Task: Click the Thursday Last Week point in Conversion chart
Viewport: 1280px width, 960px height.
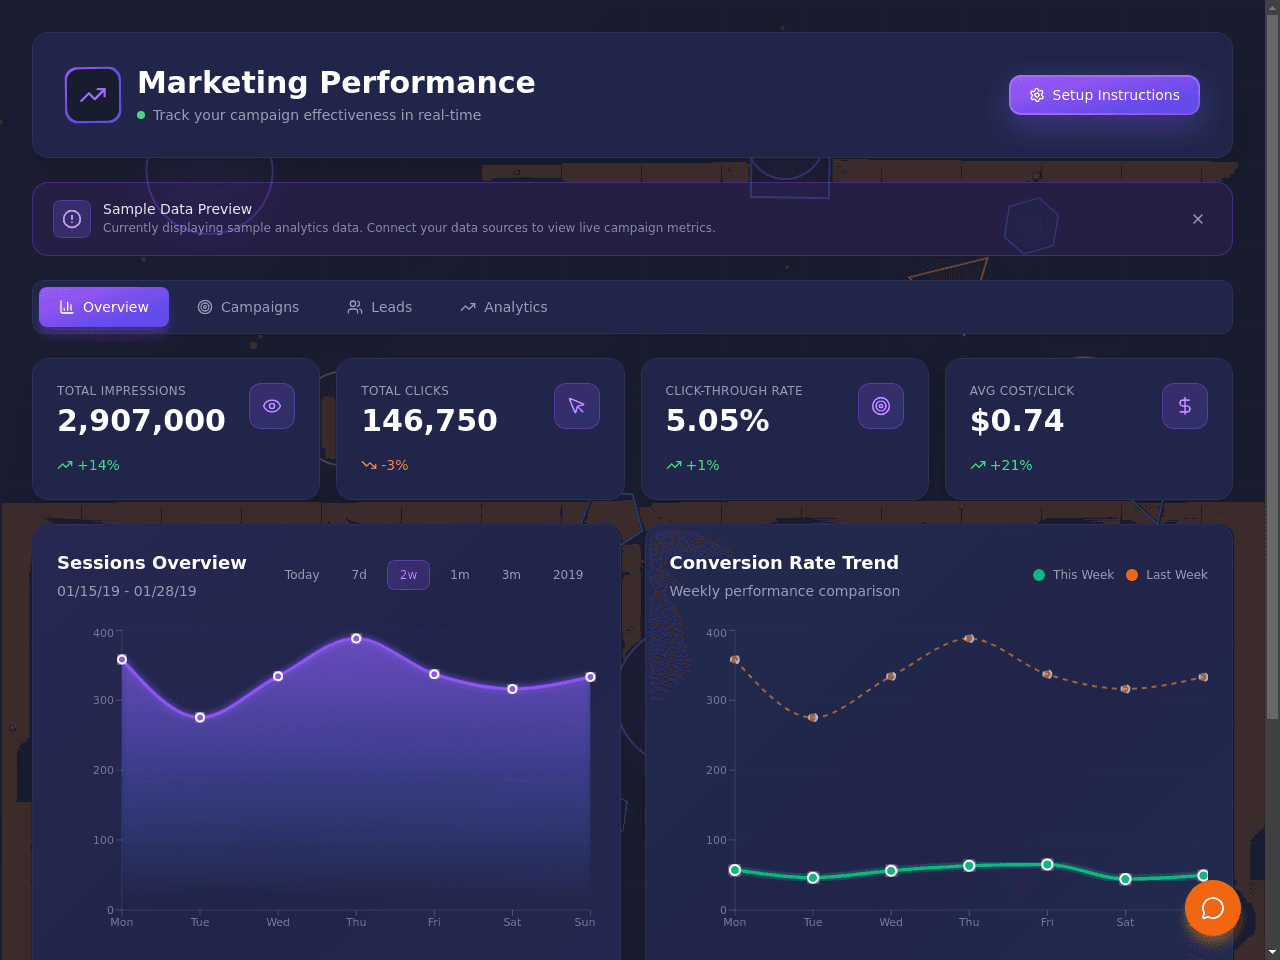Action: click(969, 638)
